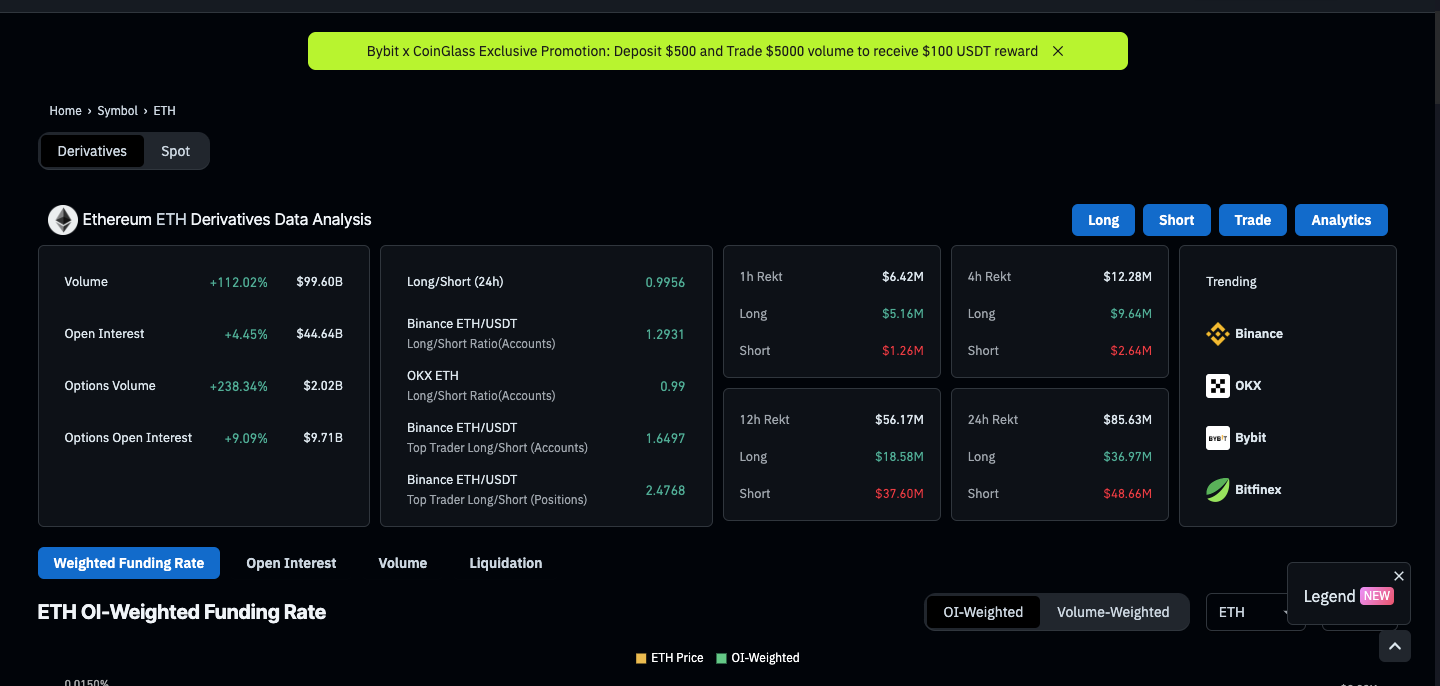
Task: Click 12h Rekt Long value $18.58M
Action: pos(900,457)
